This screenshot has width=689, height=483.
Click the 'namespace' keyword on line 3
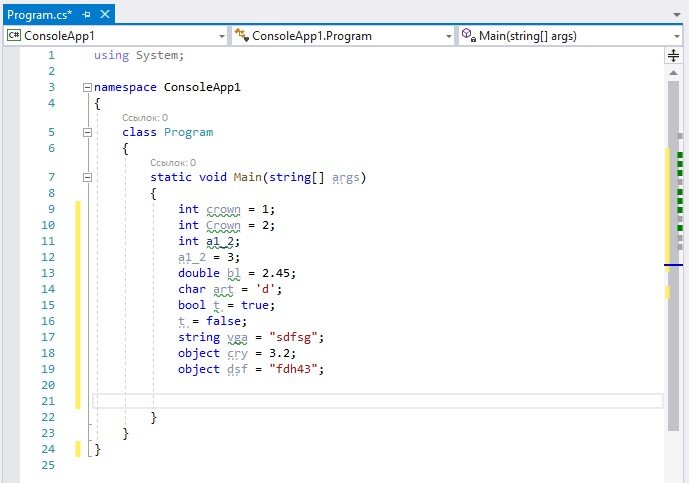125,87
